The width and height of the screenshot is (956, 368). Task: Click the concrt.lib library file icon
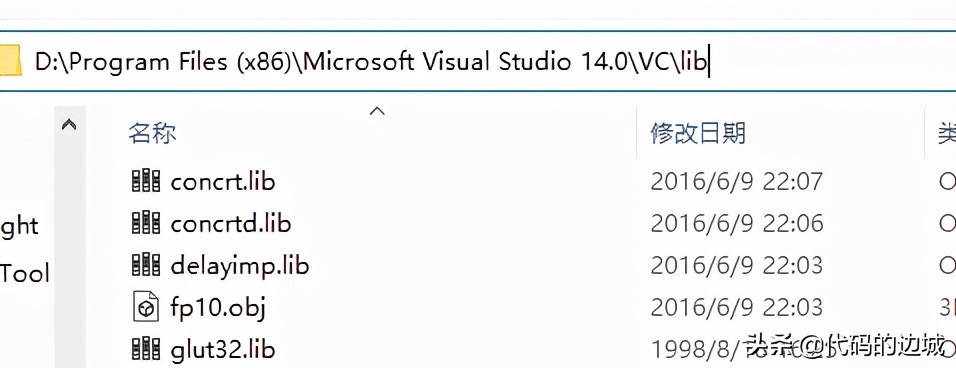tap(146, 181)
